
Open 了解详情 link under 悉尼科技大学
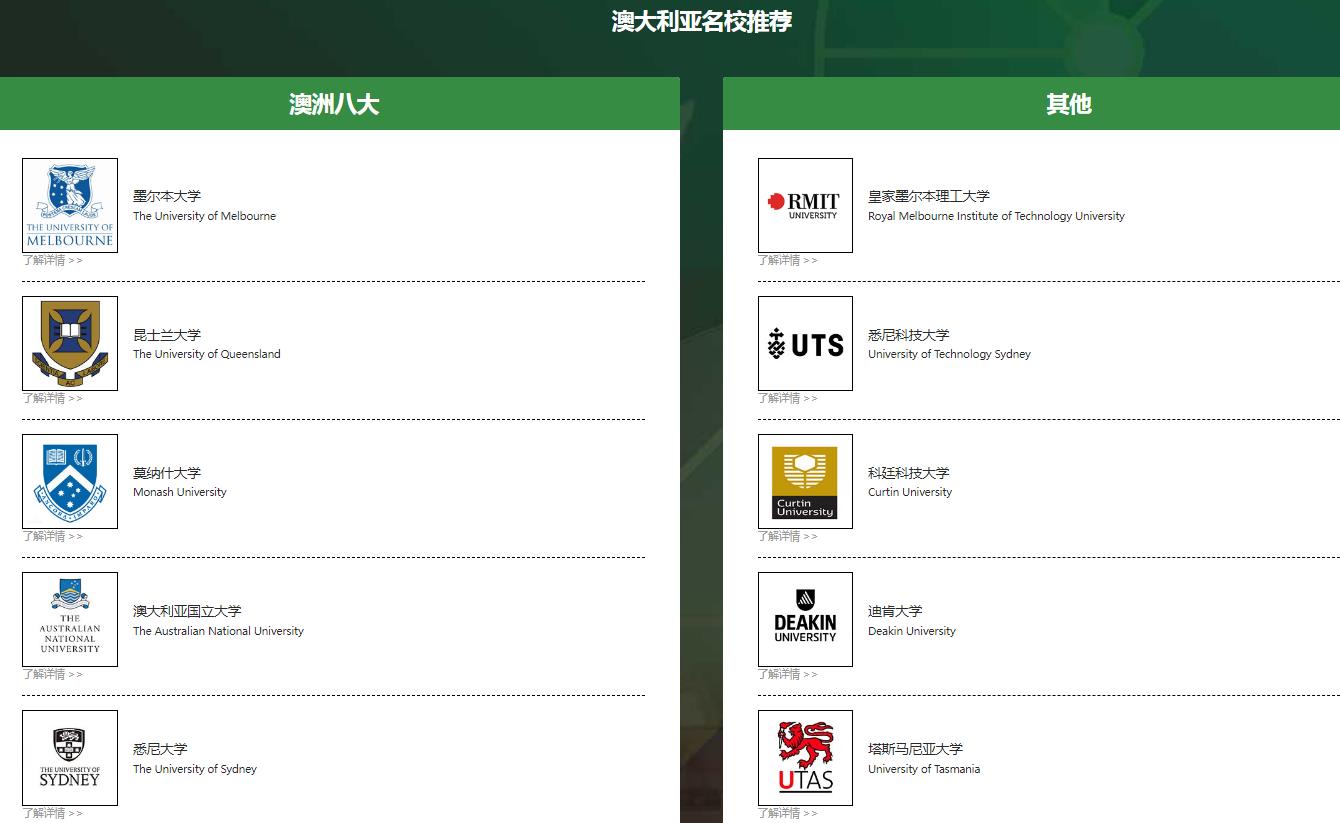[x=781, y=398]
